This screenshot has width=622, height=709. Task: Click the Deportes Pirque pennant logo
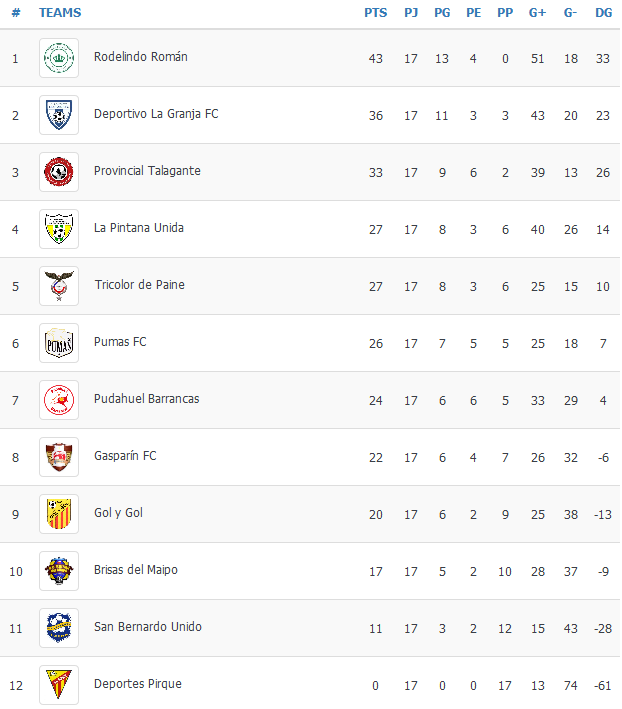tap(59, 685)
